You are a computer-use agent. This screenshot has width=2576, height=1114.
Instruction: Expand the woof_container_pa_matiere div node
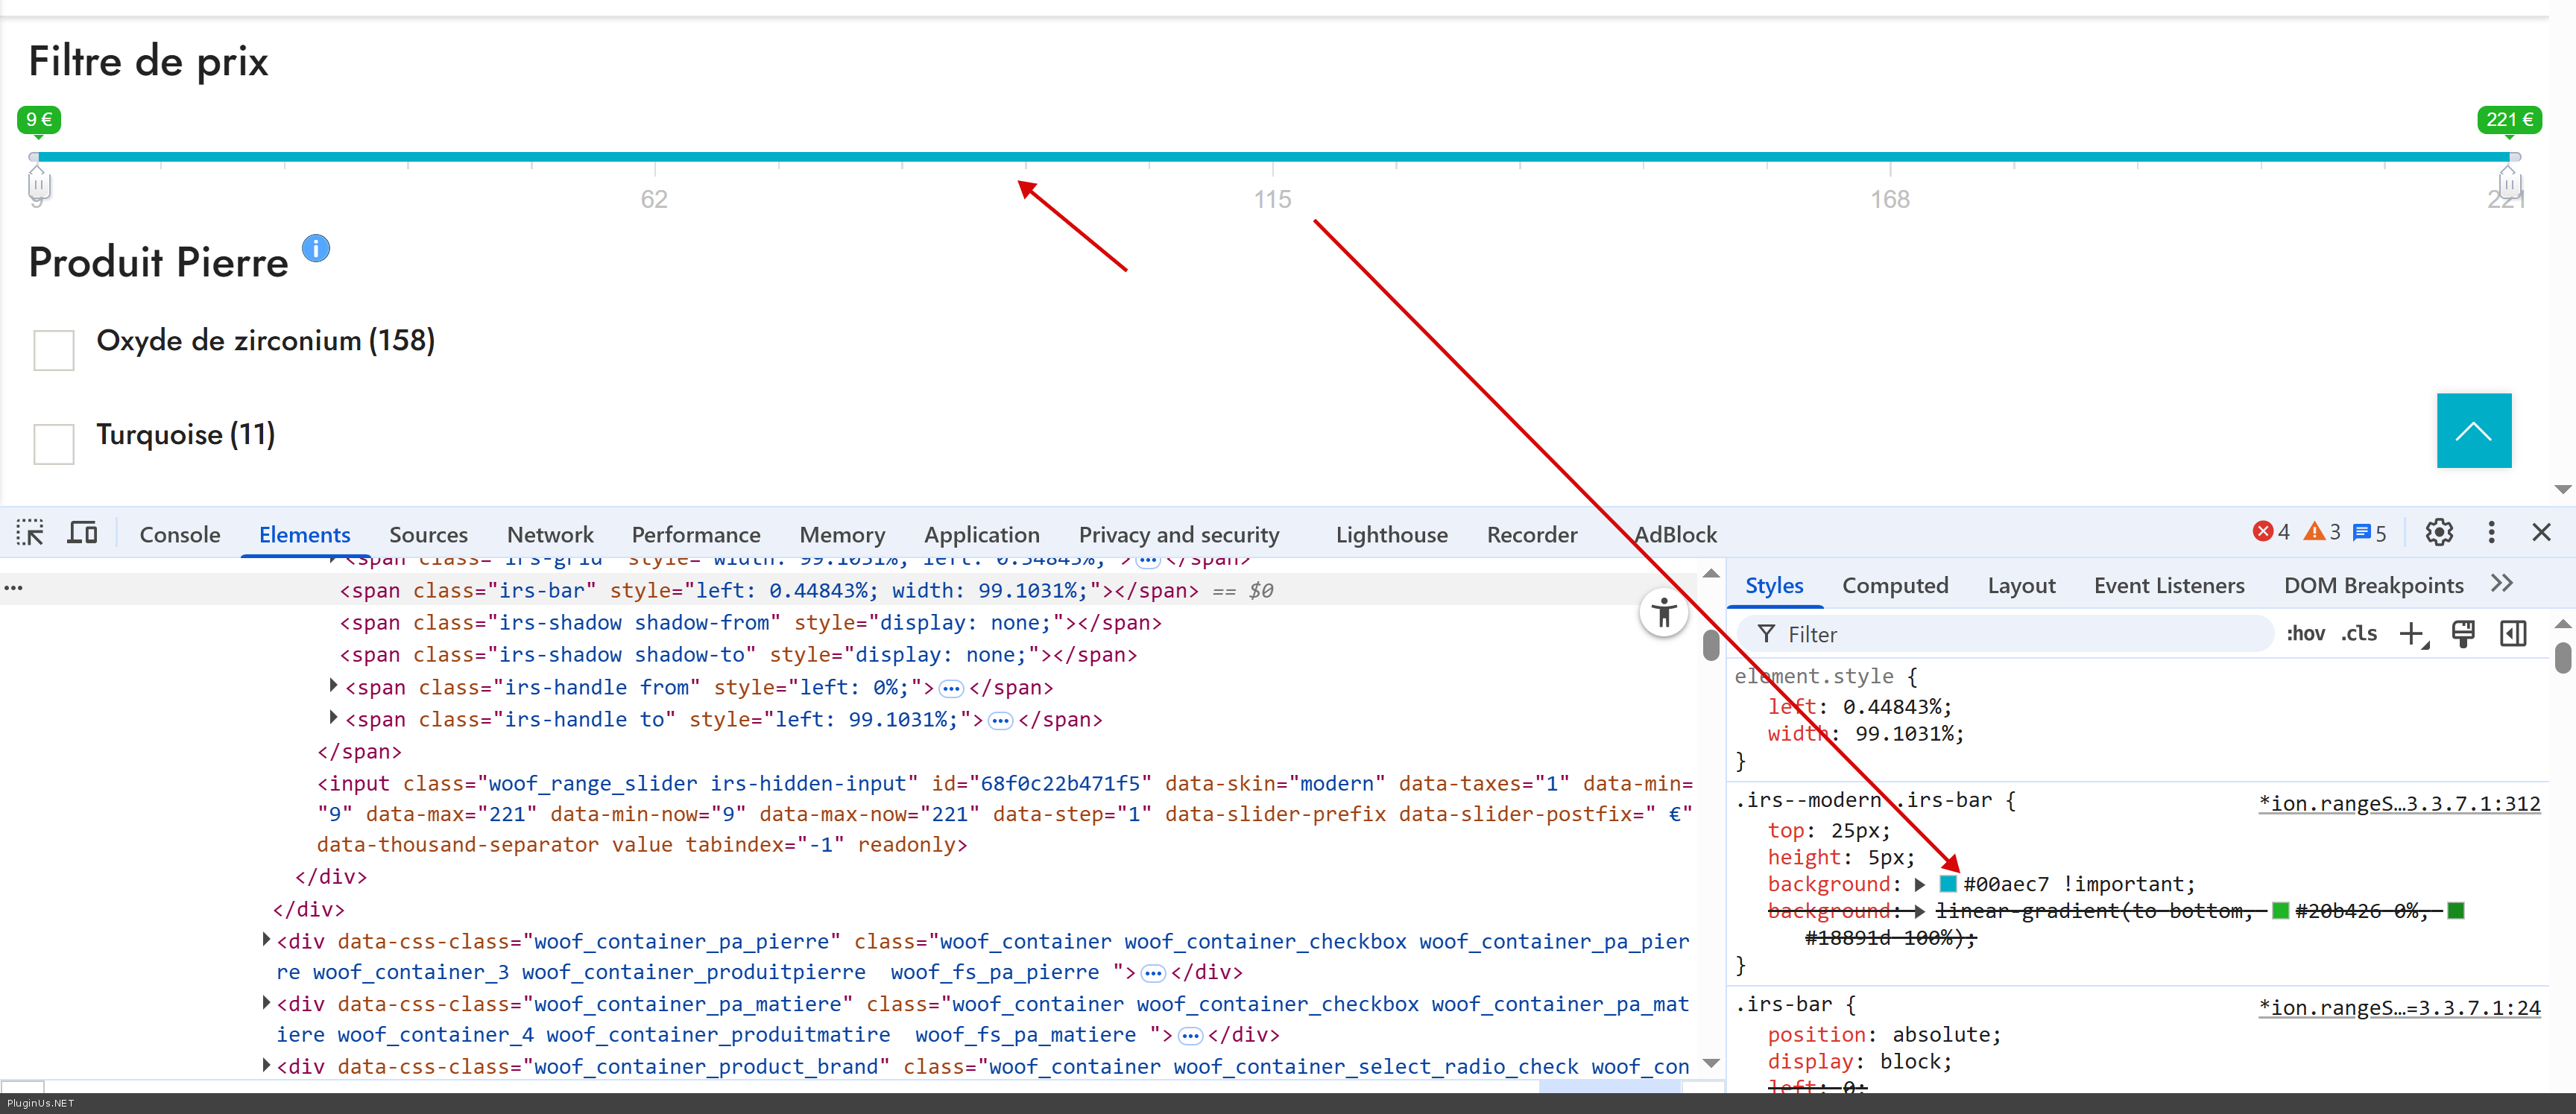click(266, 1002)
